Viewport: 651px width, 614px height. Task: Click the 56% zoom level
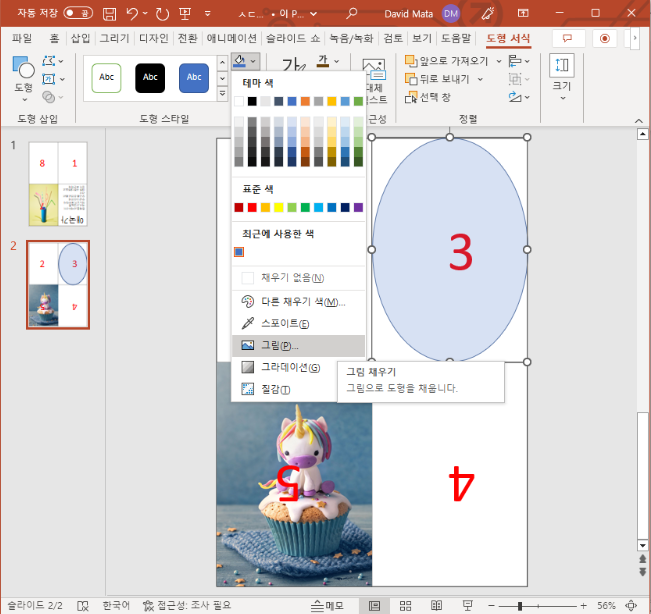(607, 606)
